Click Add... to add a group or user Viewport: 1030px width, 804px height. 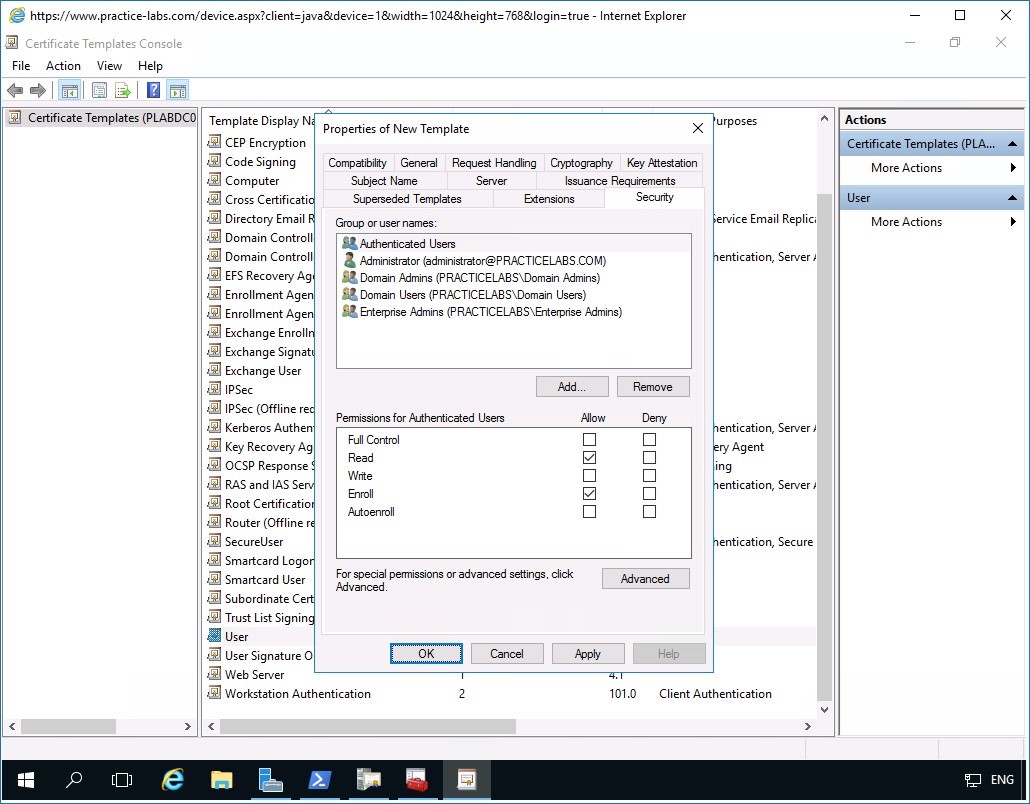[572, 387]
